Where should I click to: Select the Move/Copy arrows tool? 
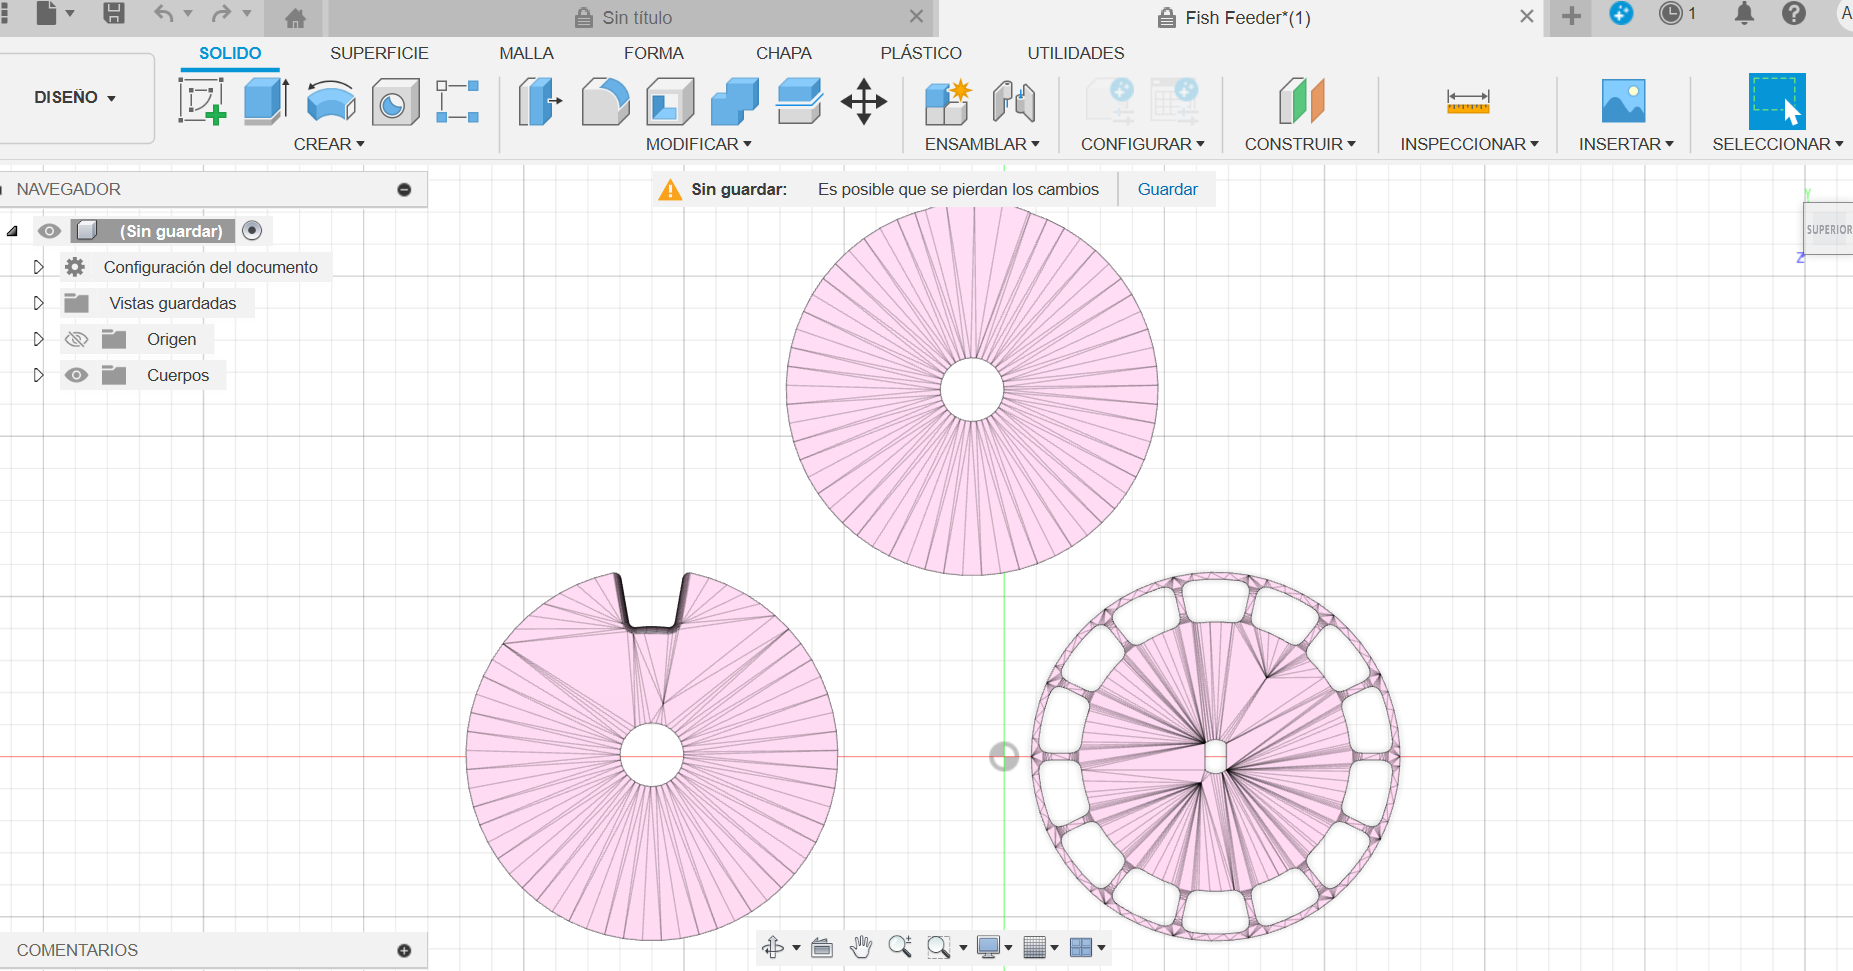tap(864, 102)
